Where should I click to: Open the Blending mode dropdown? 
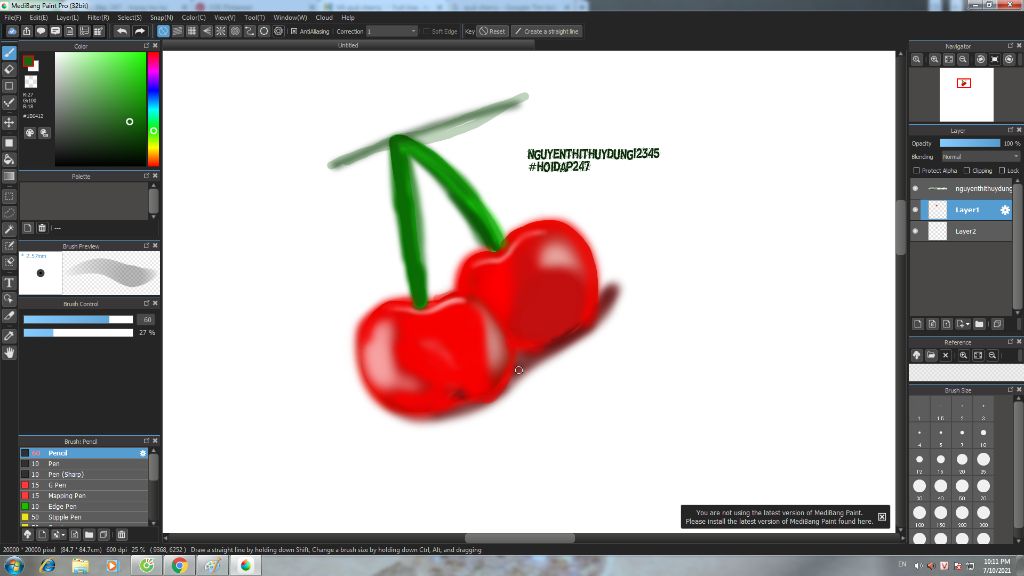[980, 157]
